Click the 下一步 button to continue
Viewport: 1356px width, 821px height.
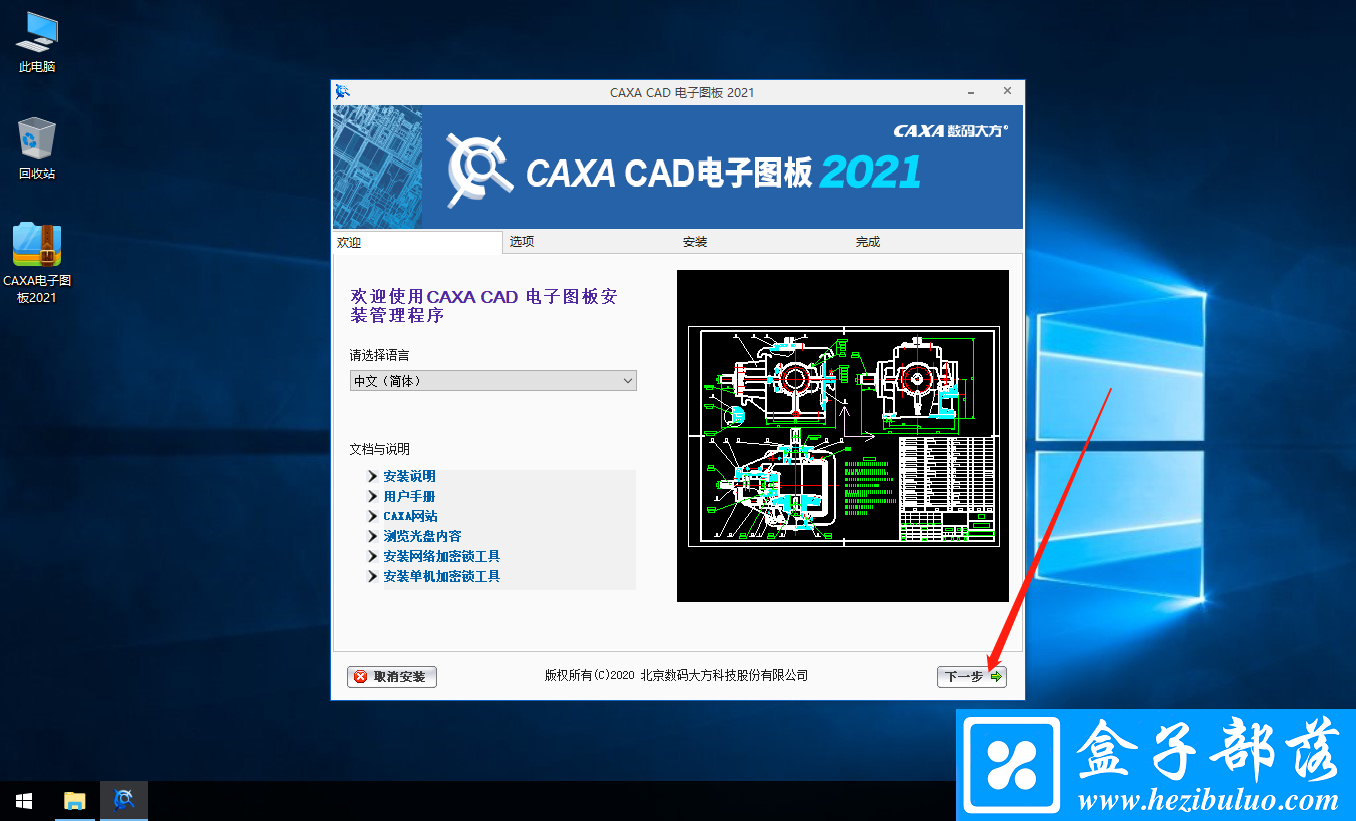tap(969, 676)
